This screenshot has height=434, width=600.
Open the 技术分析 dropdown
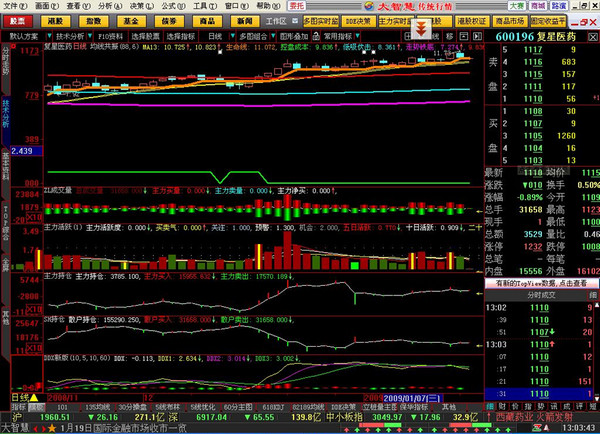pos(72,36)
